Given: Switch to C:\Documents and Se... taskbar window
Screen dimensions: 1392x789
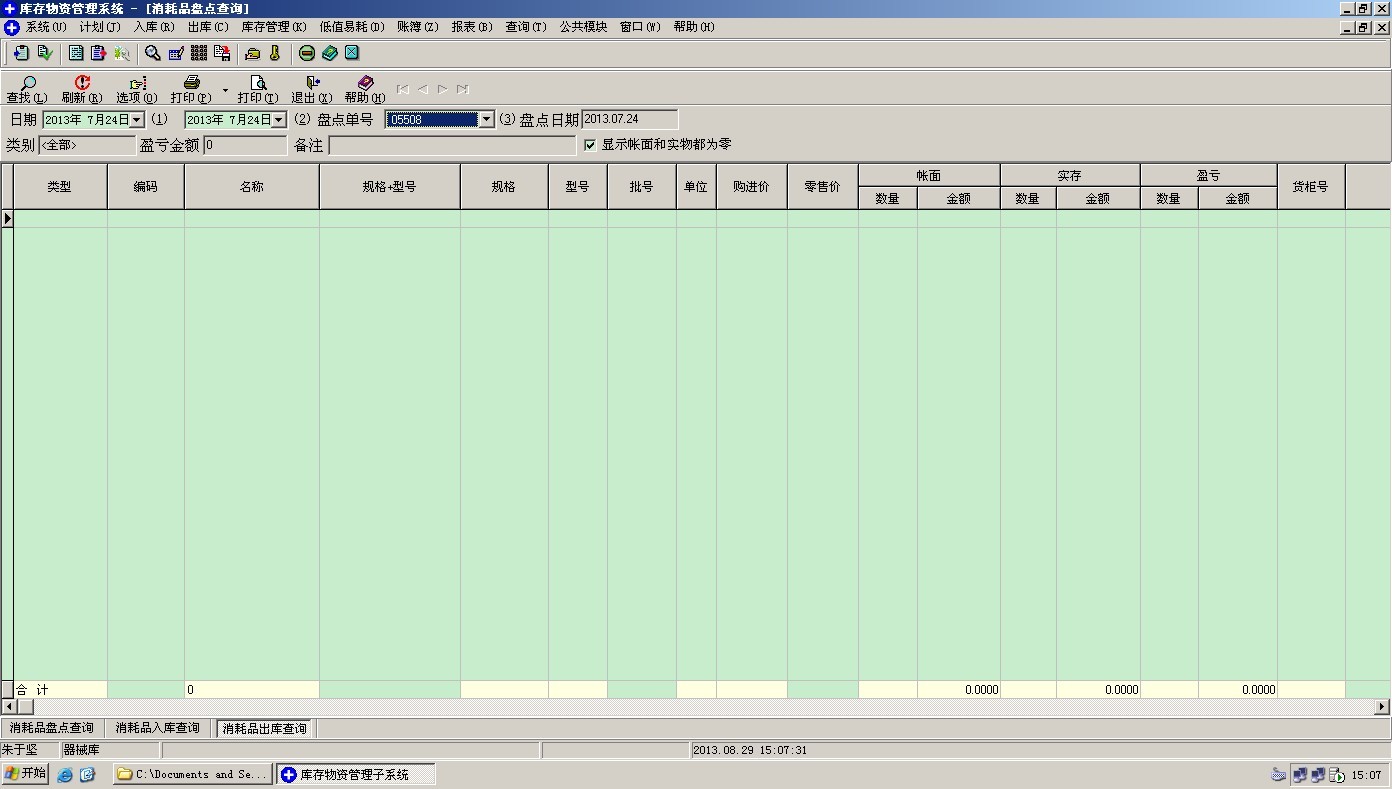Looking at the screenshot, I should (193, 775).
